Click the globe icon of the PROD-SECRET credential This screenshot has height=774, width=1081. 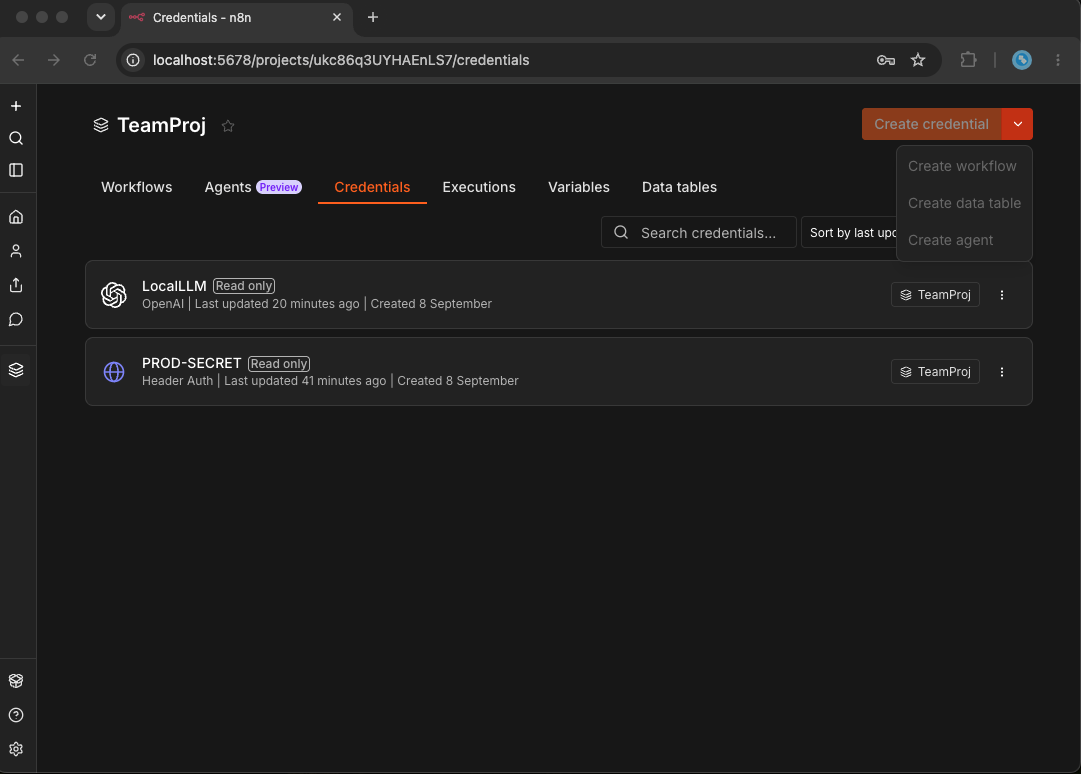(x=114, y=372)
